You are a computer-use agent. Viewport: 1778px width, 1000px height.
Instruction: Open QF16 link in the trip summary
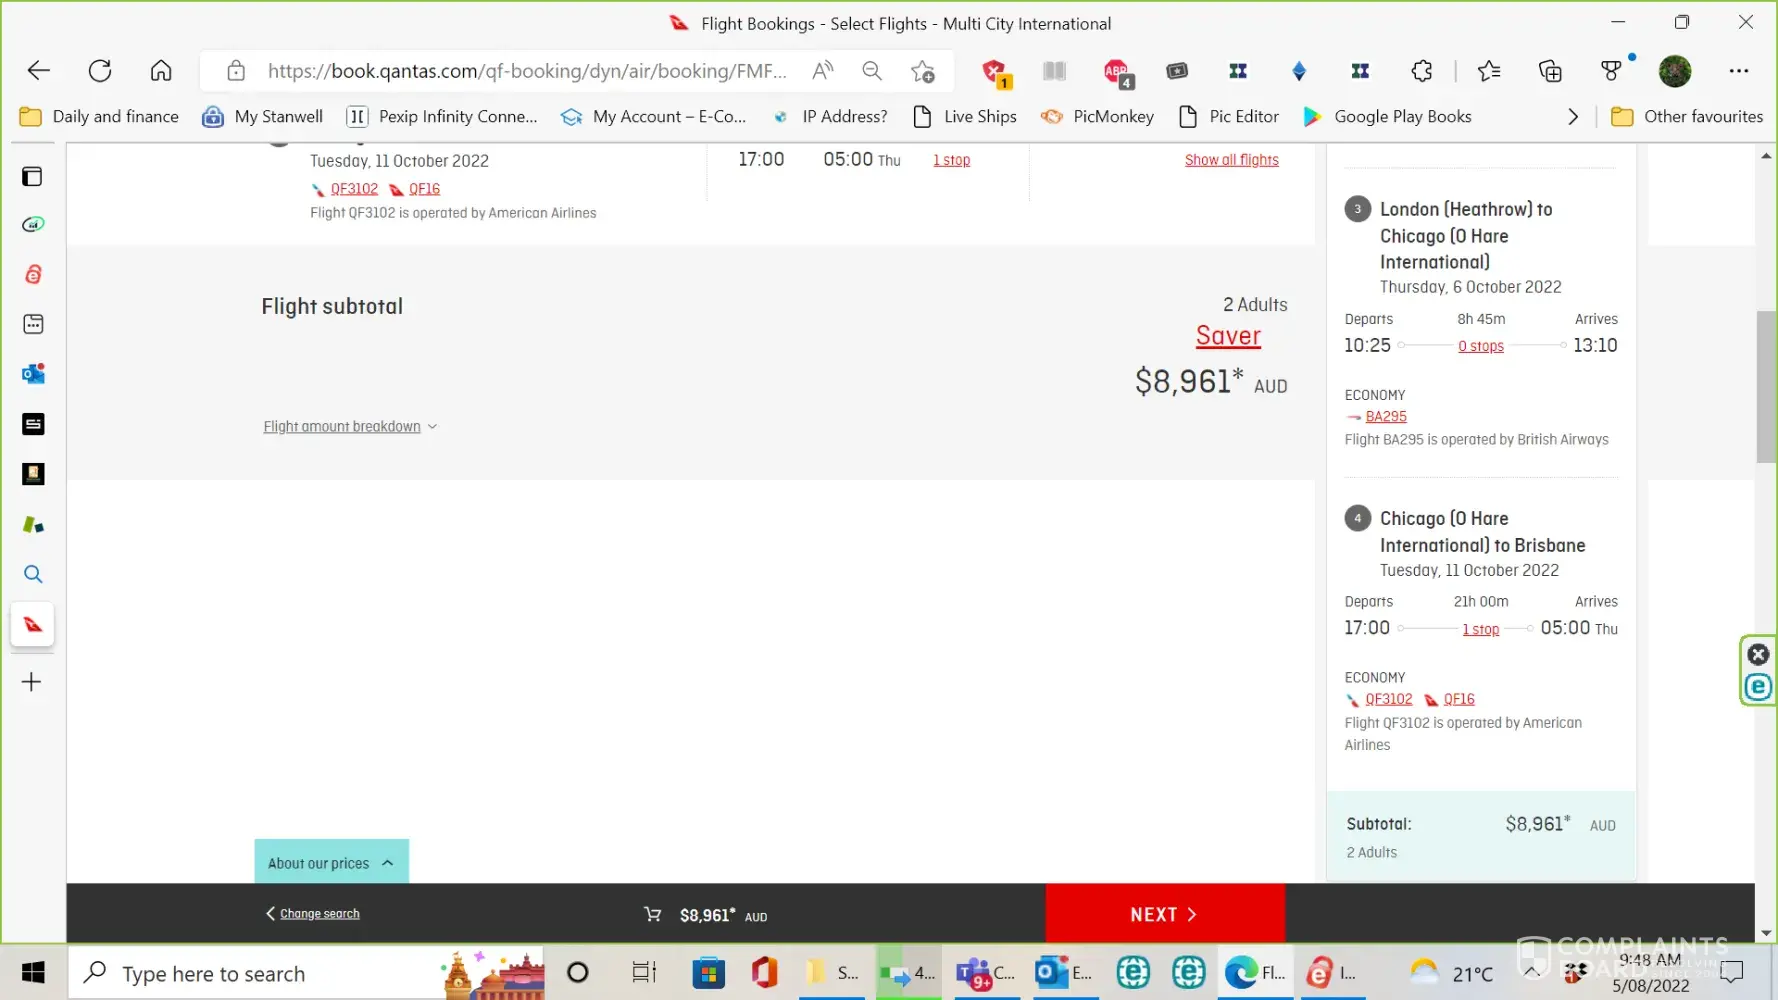pos(1459,700)
